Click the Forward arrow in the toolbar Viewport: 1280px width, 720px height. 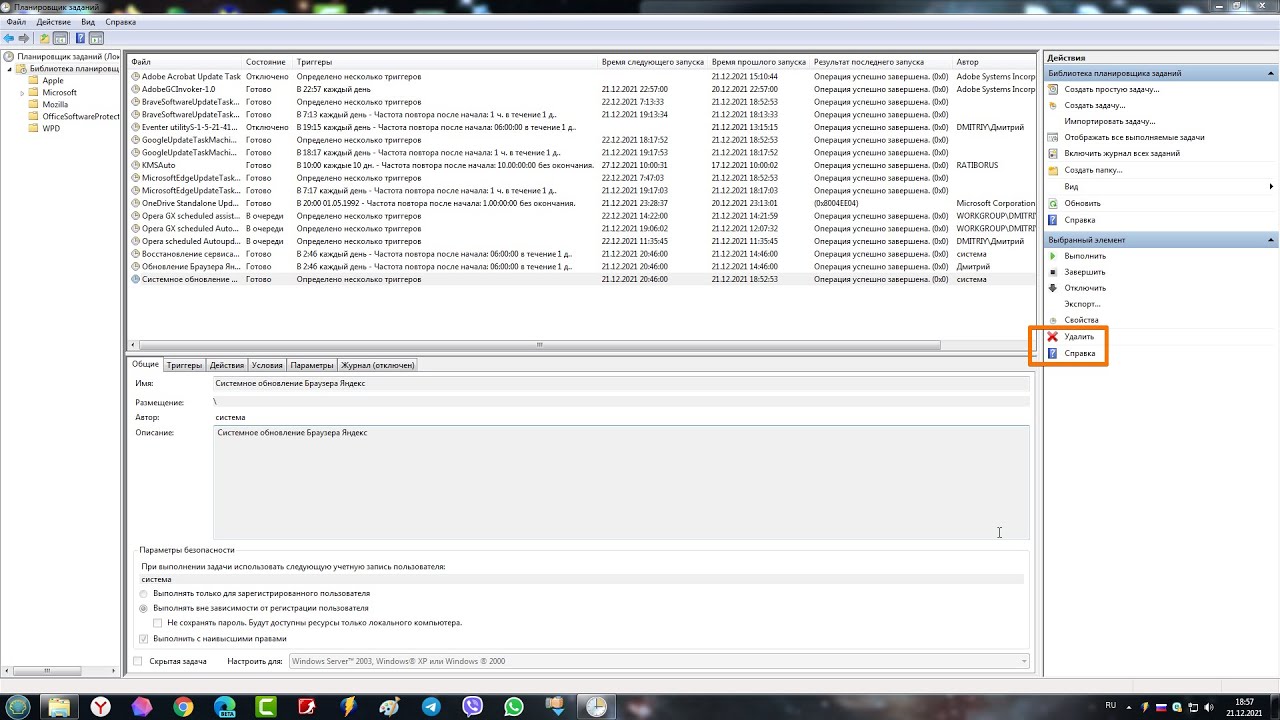click(x=24, y=38)
